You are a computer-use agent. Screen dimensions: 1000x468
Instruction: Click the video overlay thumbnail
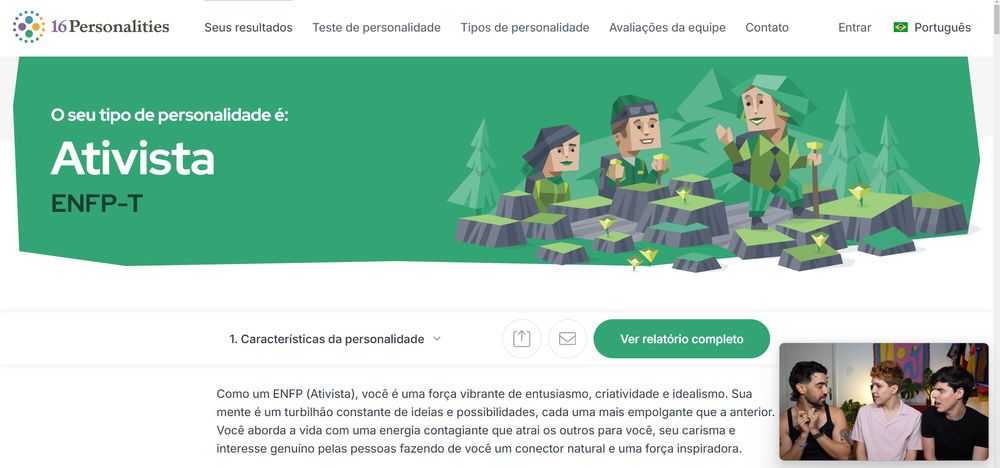884,402
